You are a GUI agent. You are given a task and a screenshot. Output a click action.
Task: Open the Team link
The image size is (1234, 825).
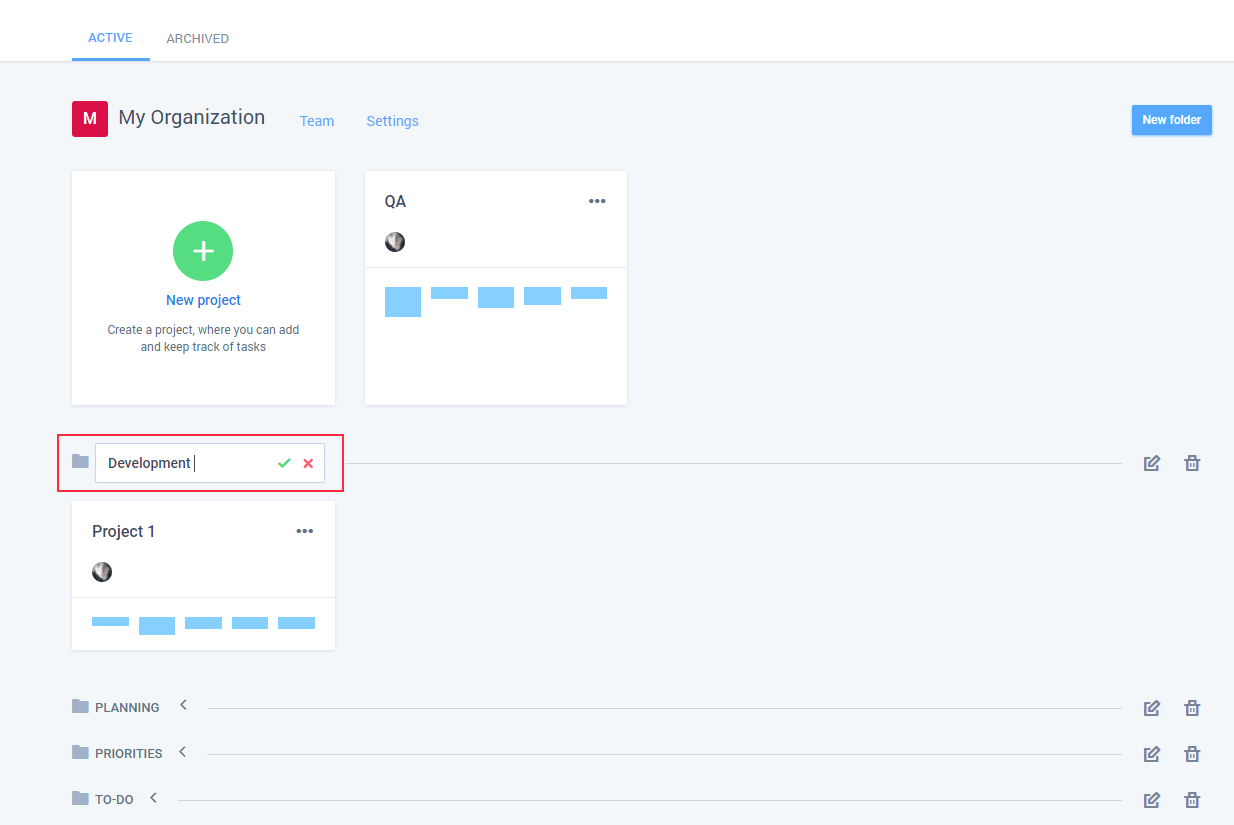pyautogui.click(x=317, y=121)
